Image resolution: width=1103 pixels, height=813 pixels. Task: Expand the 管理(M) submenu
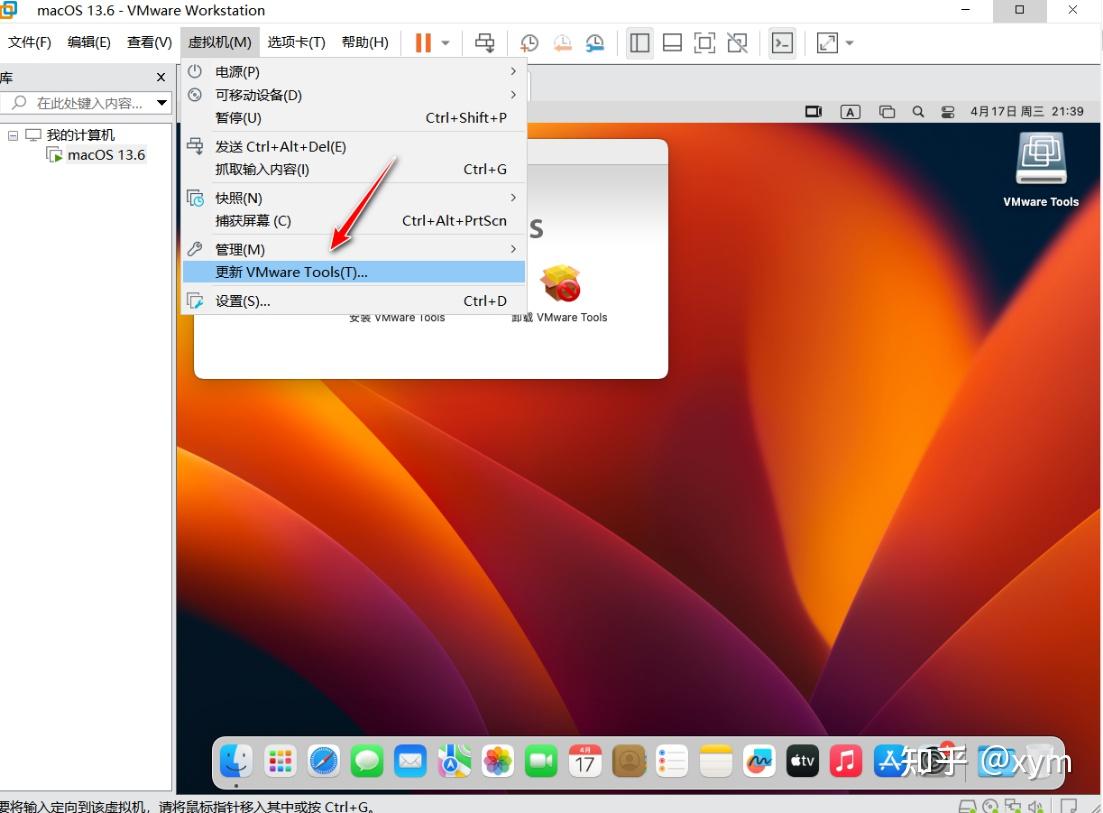point(354,249)
